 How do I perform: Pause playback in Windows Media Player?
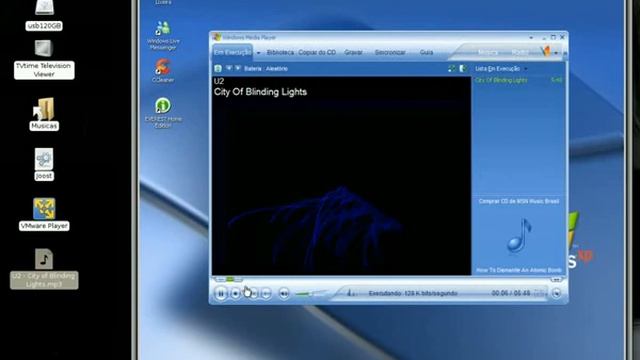tap(221, 293)
